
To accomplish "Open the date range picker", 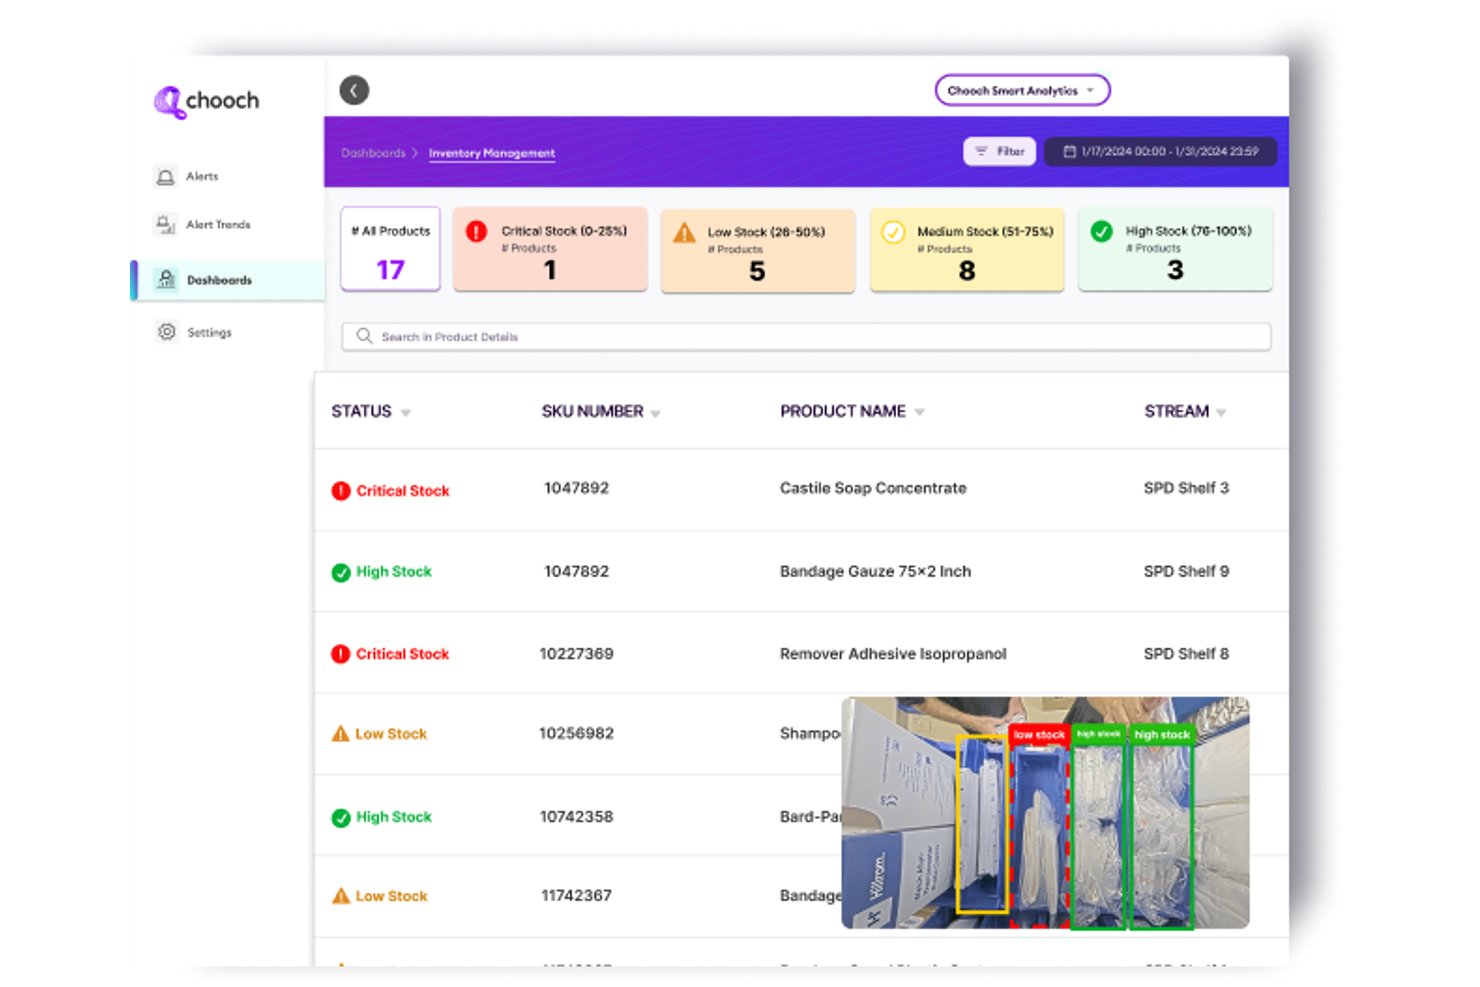I will 1161,151.
